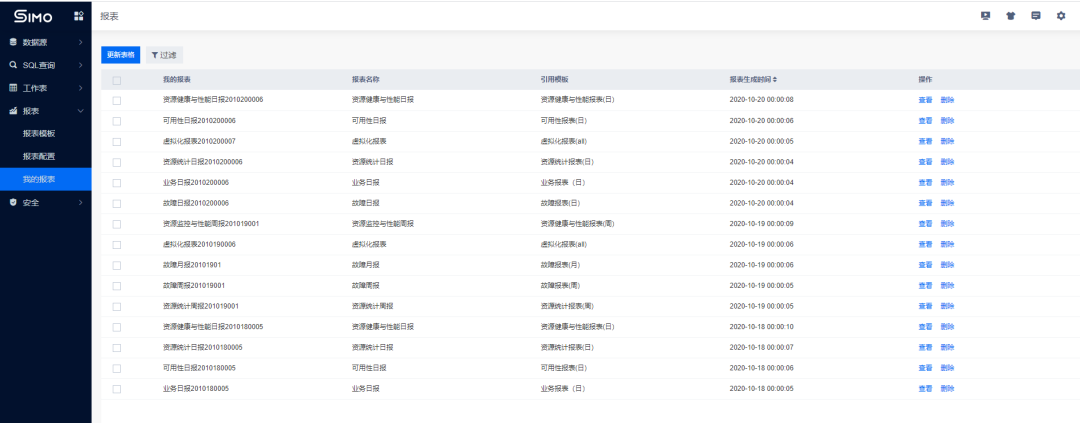Click report name 资源监控与性能周报
Screen dimensions: 1080x423
(x=382, y=224)
